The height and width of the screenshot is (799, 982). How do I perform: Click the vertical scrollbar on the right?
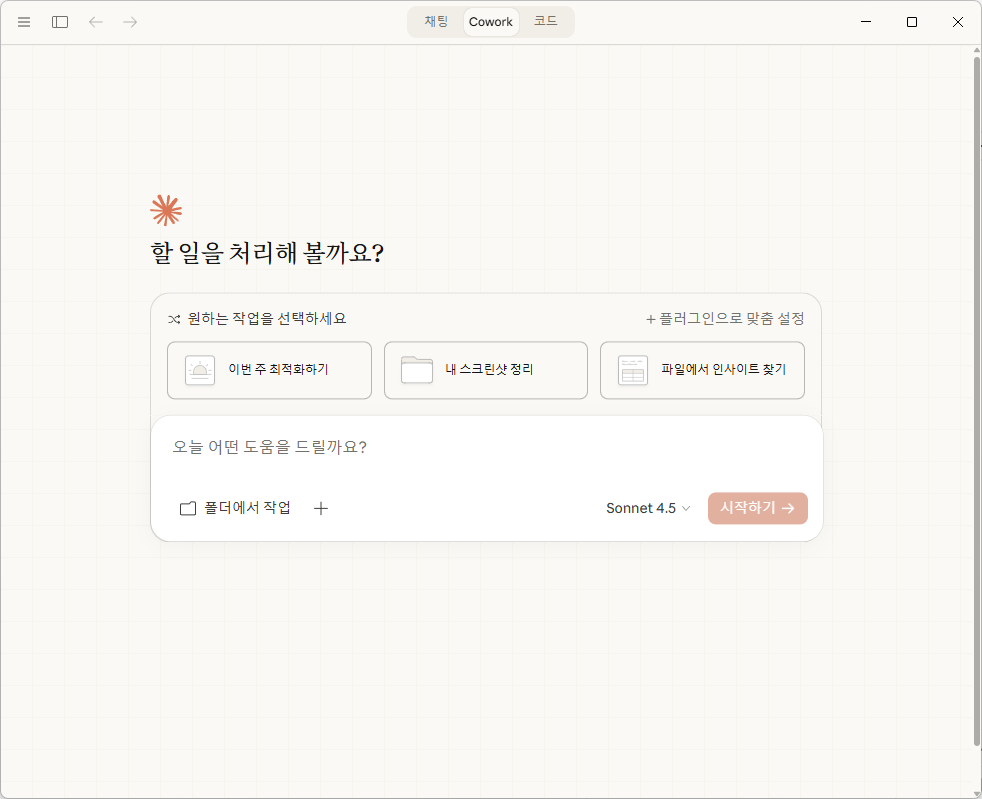point(977,400)
